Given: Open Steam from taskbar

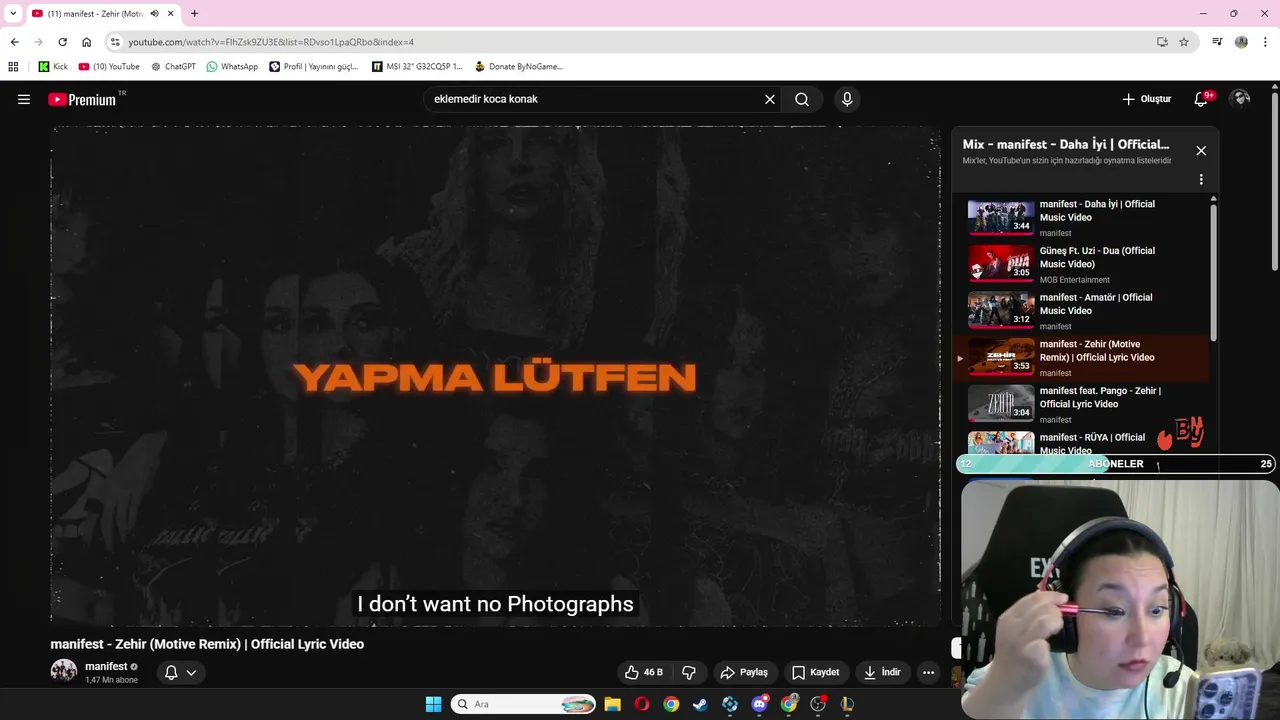Looking at the screenshot, I should 700,704.
